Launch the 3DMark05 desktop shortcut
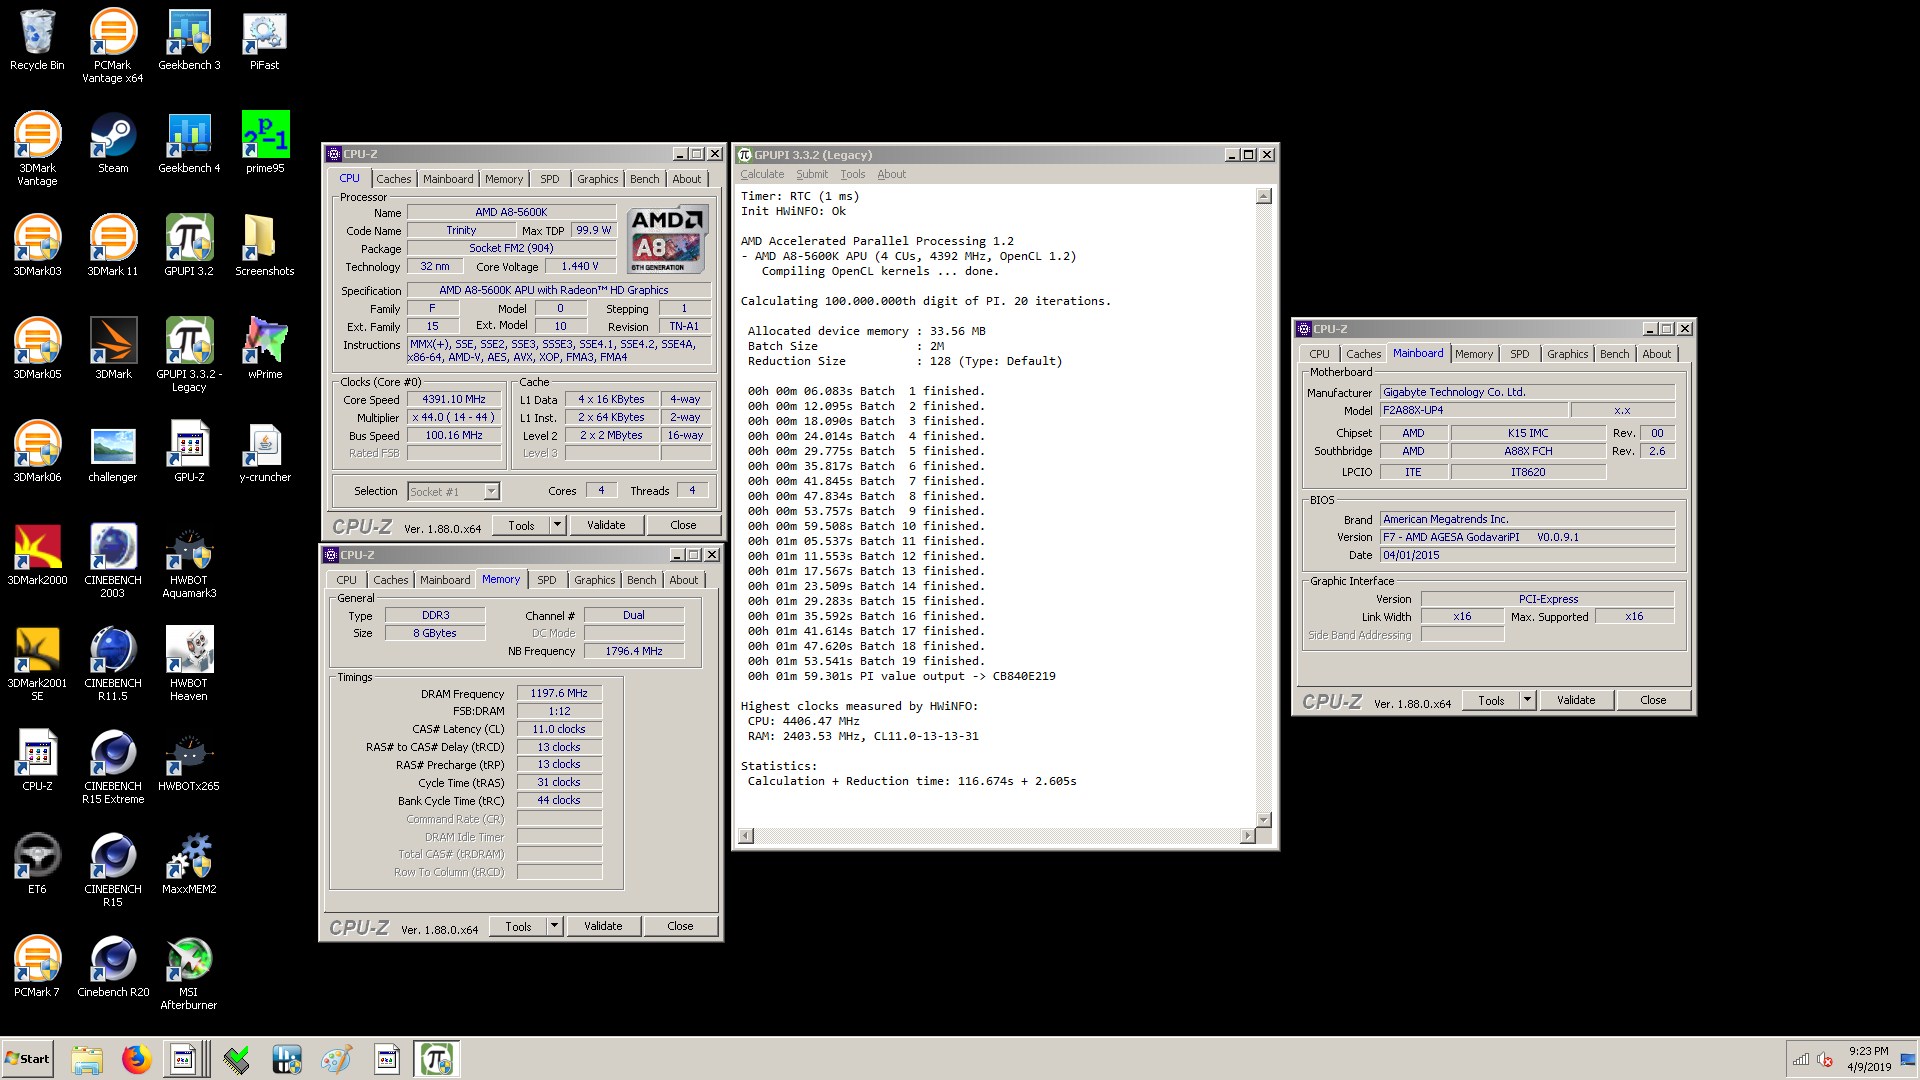This screenshot has width=1920, height=1080. [x=37, y=349]
